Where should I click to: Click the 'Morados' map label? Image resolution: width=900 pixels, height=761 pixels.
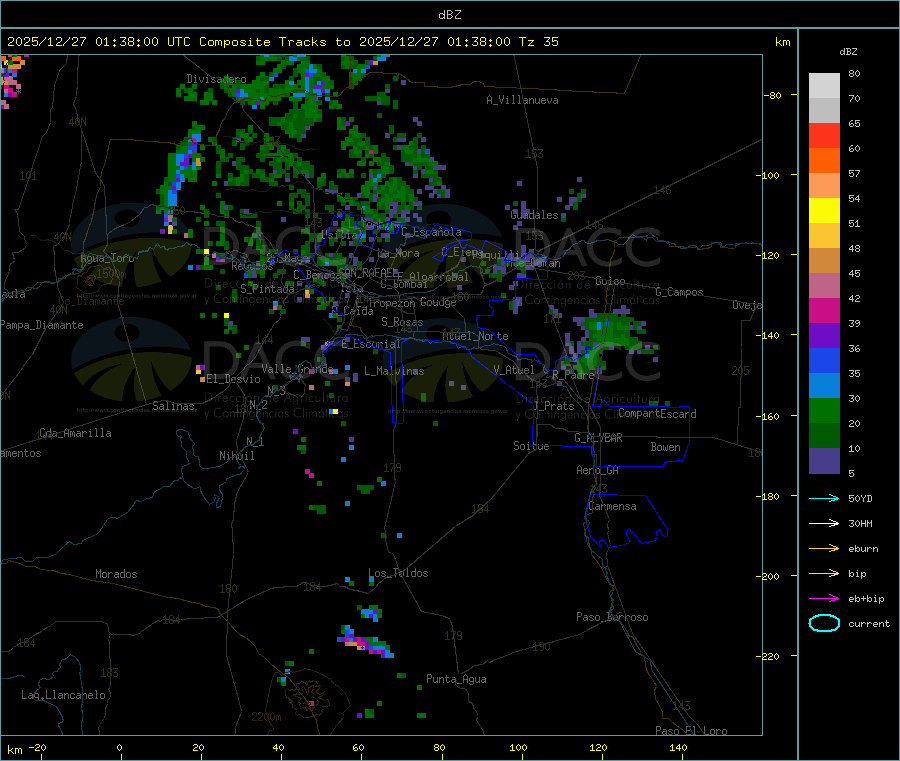click(116, 574)
